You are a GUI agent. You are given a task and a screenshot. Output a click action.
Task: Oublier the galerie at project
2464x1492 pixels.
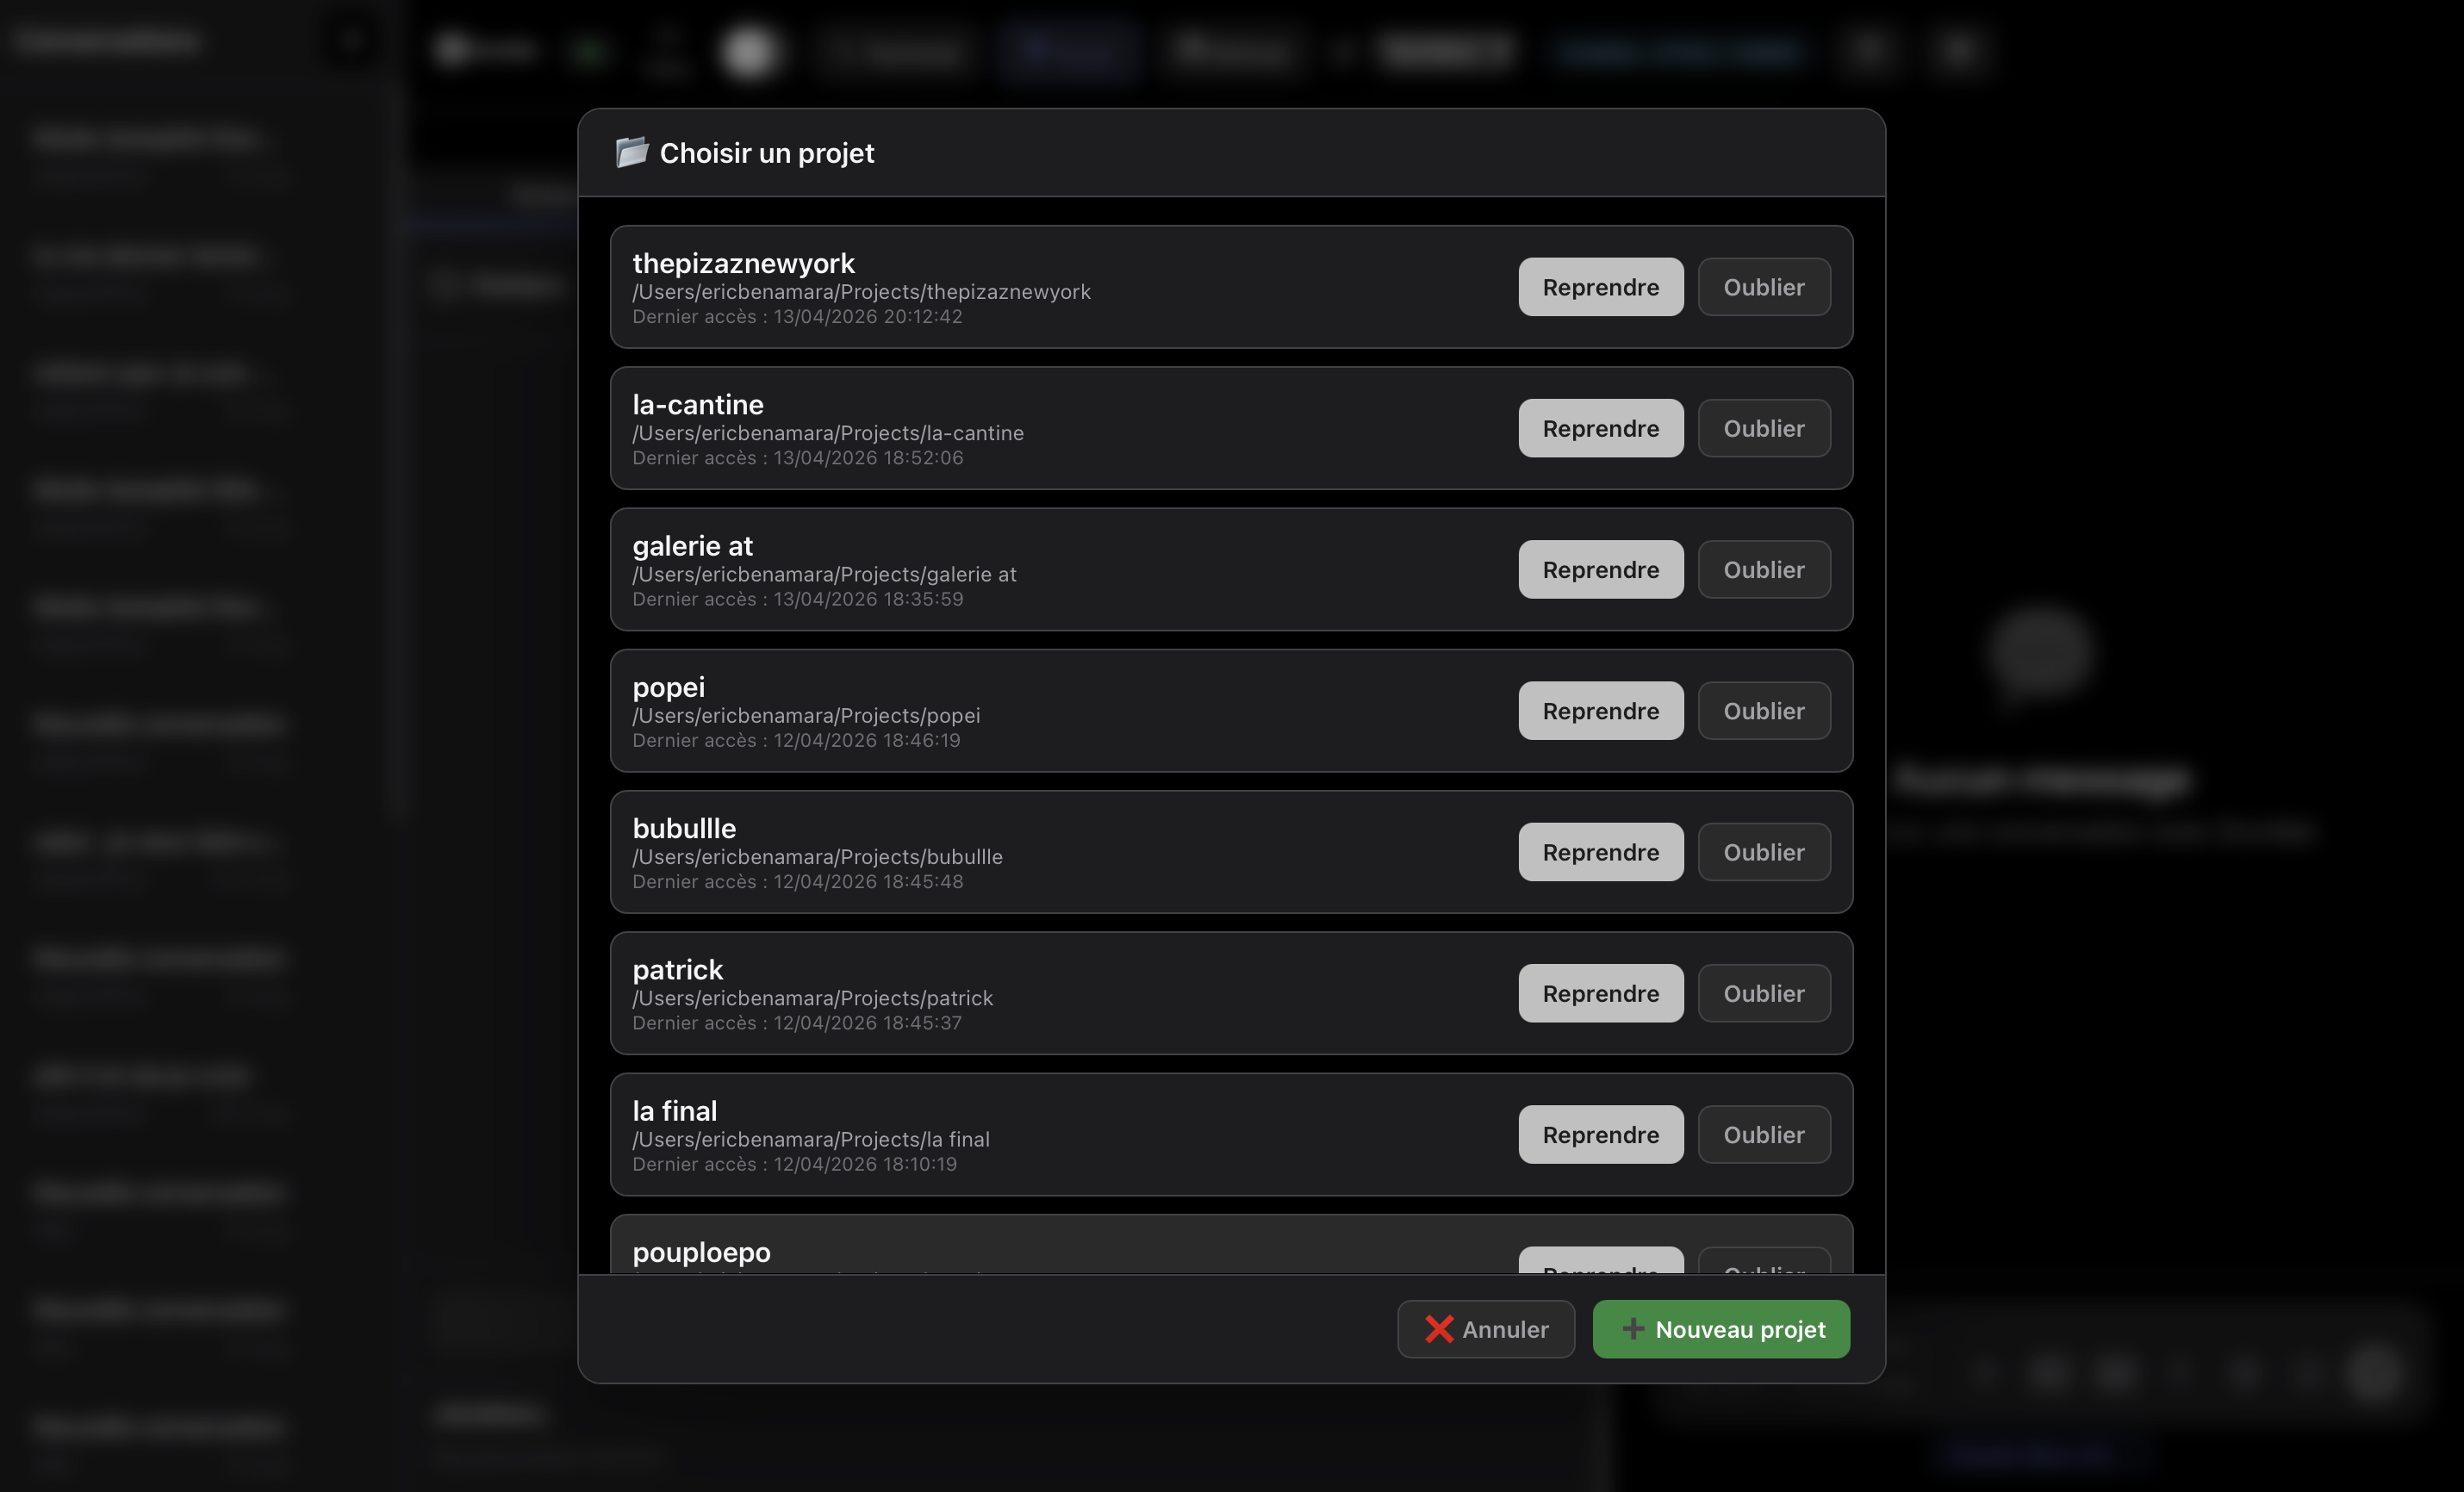tap(1763, 569)
